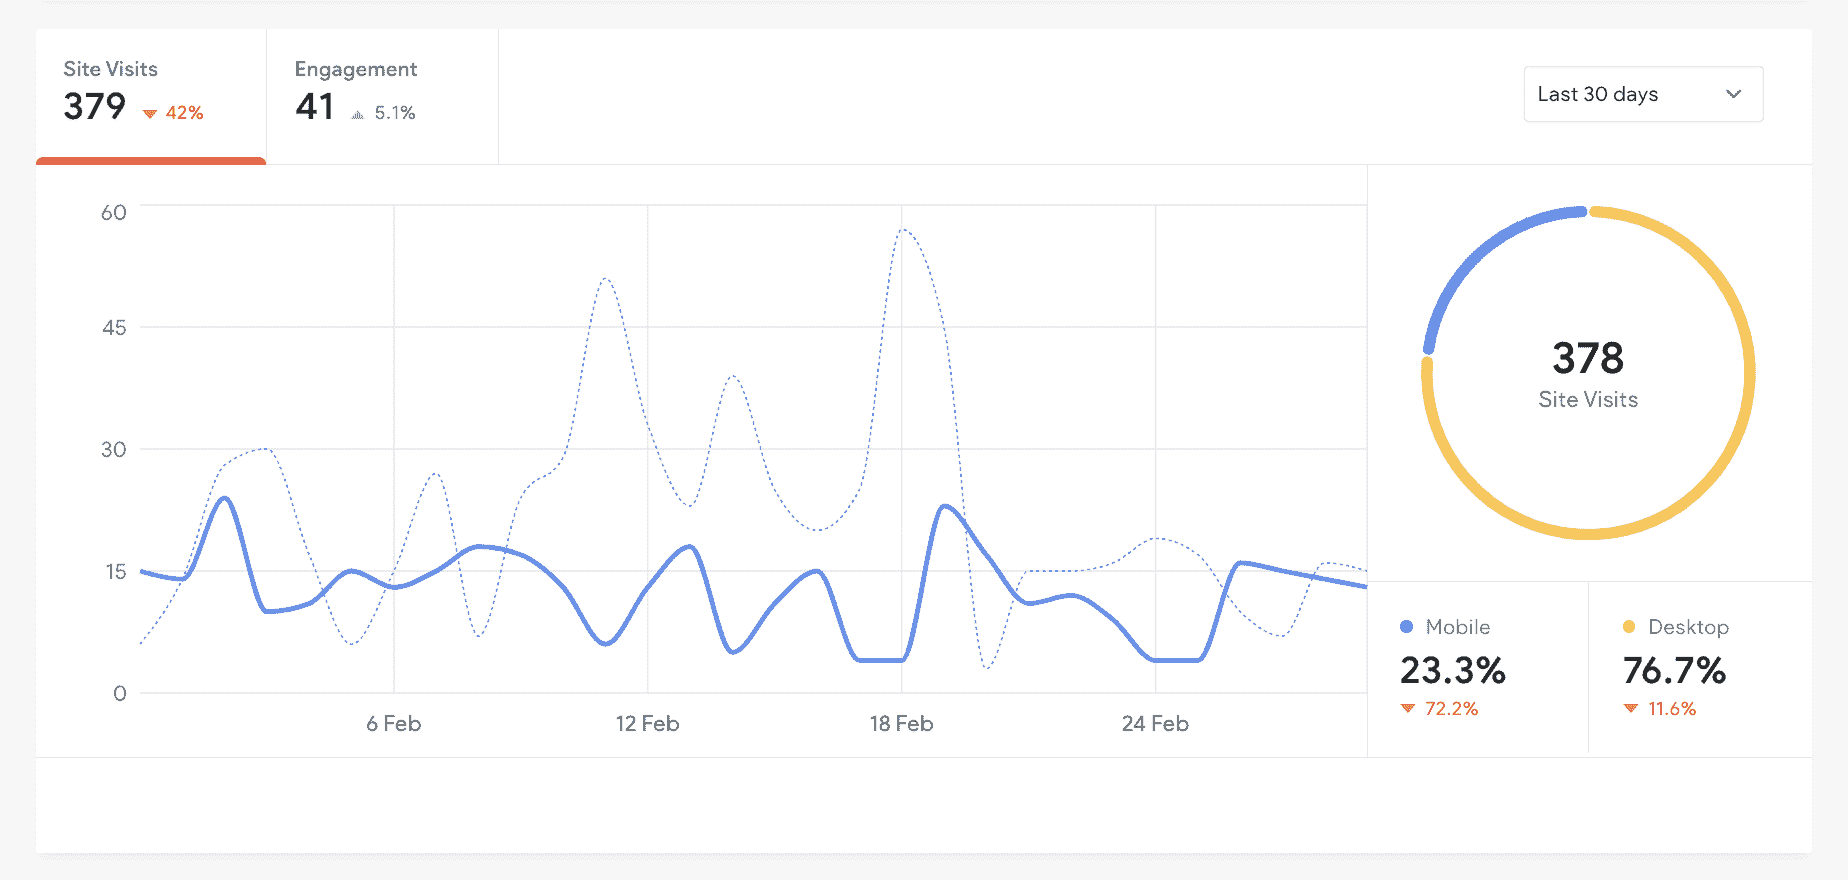Click the 18 Feb axis label

[901, 724]
